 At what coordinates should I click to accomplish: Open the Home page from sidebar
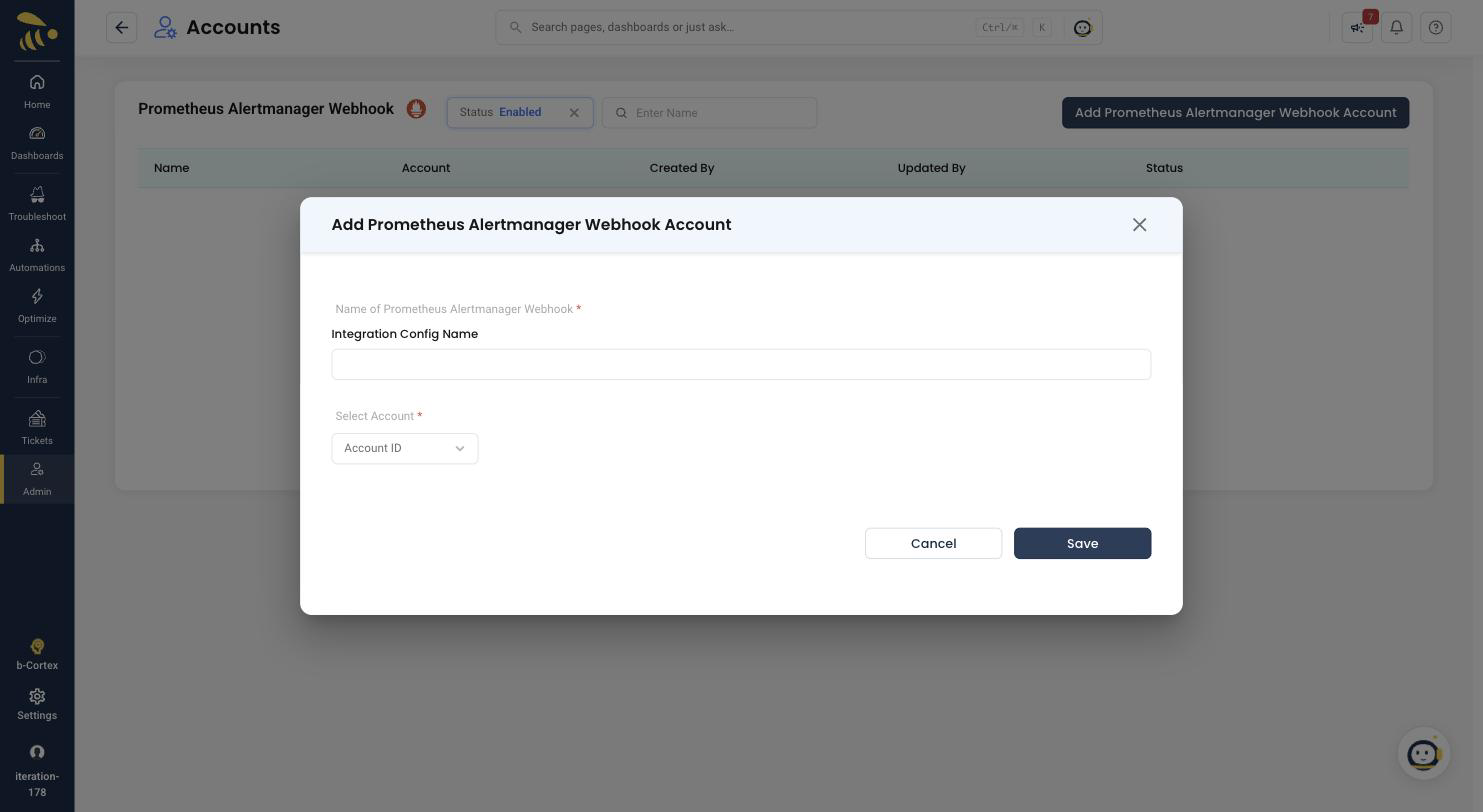[37, 91]
